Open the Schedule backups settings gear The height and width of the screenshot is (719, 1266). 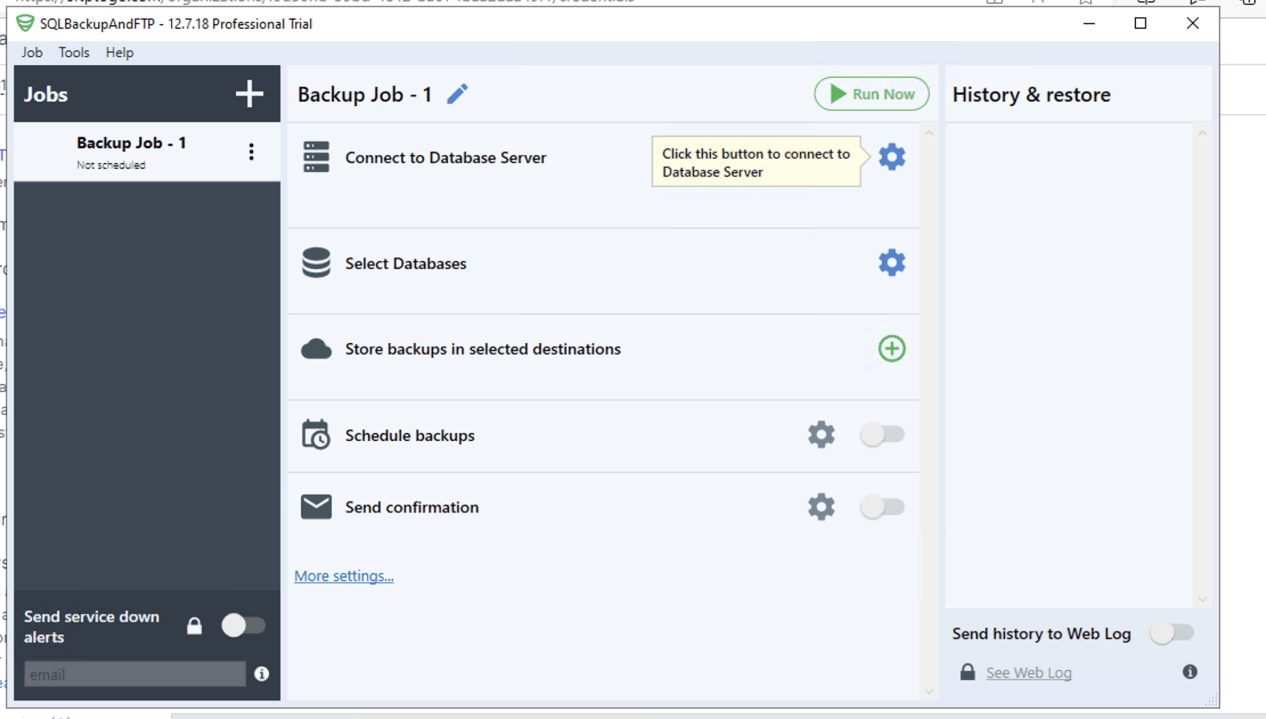(821, 434)
